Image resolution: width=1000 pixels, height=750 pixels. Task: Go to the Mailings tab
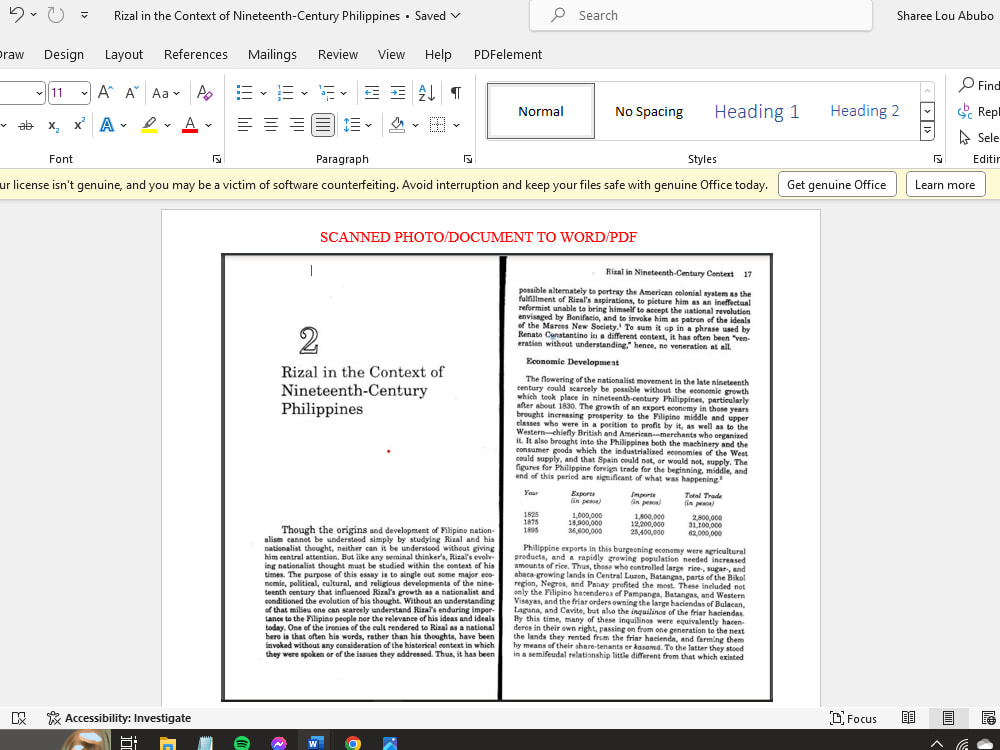pos(272,54)
